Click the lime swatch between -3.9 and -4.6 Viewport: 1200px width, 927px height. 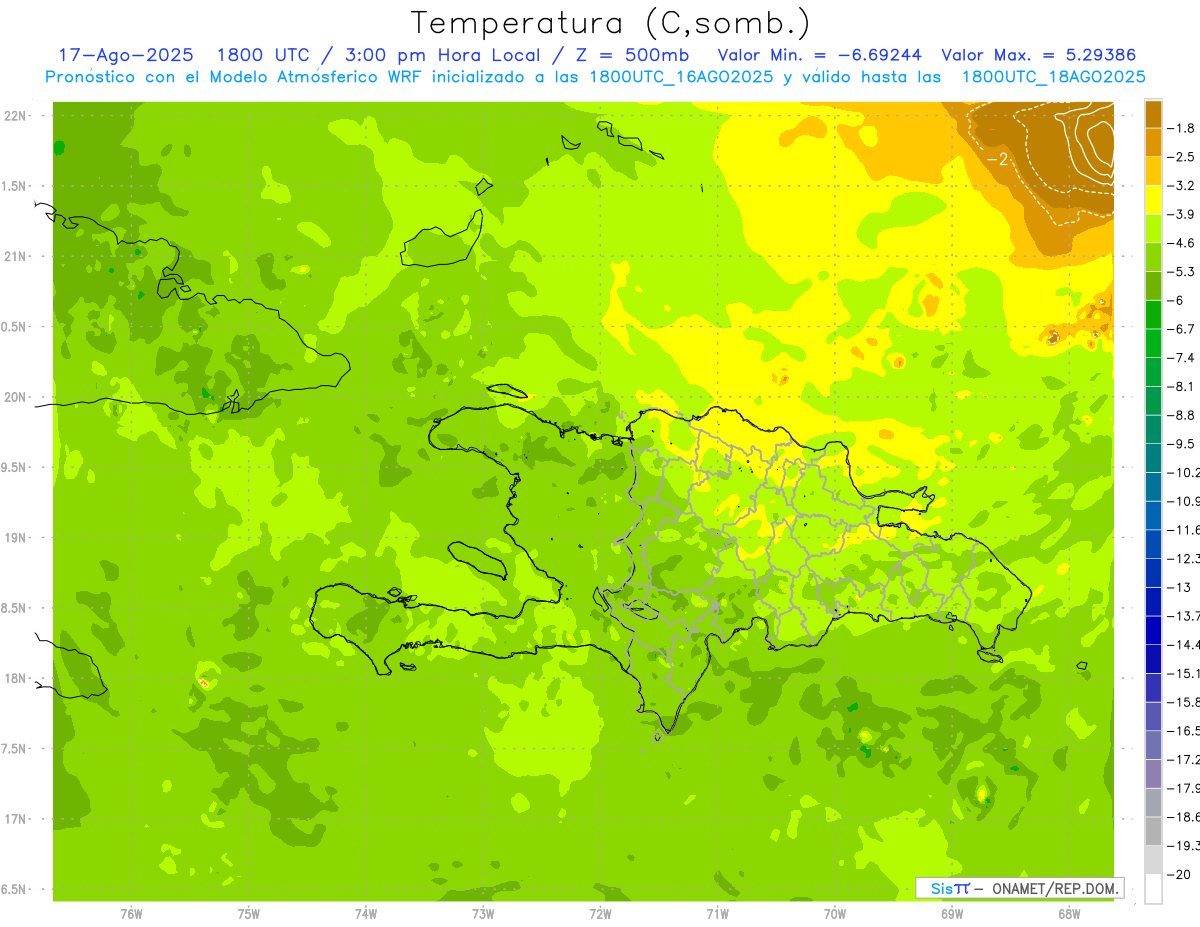point(1153,228)
